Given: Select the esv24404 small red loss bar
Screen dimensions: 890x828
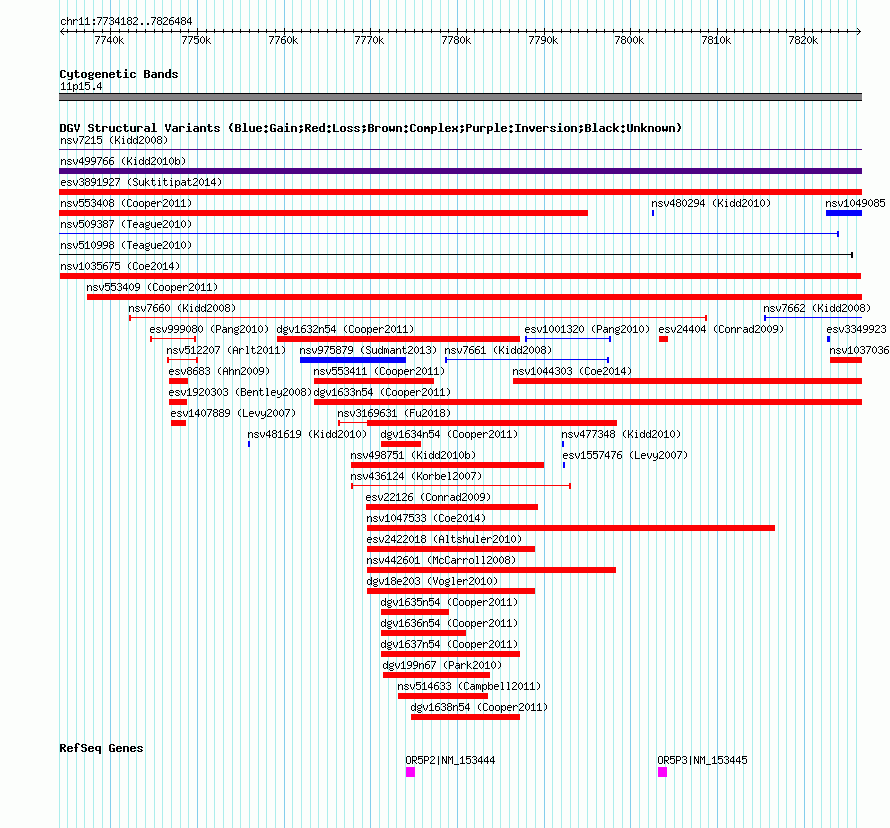Looking at the screenshot, I should tap(664, 339).
